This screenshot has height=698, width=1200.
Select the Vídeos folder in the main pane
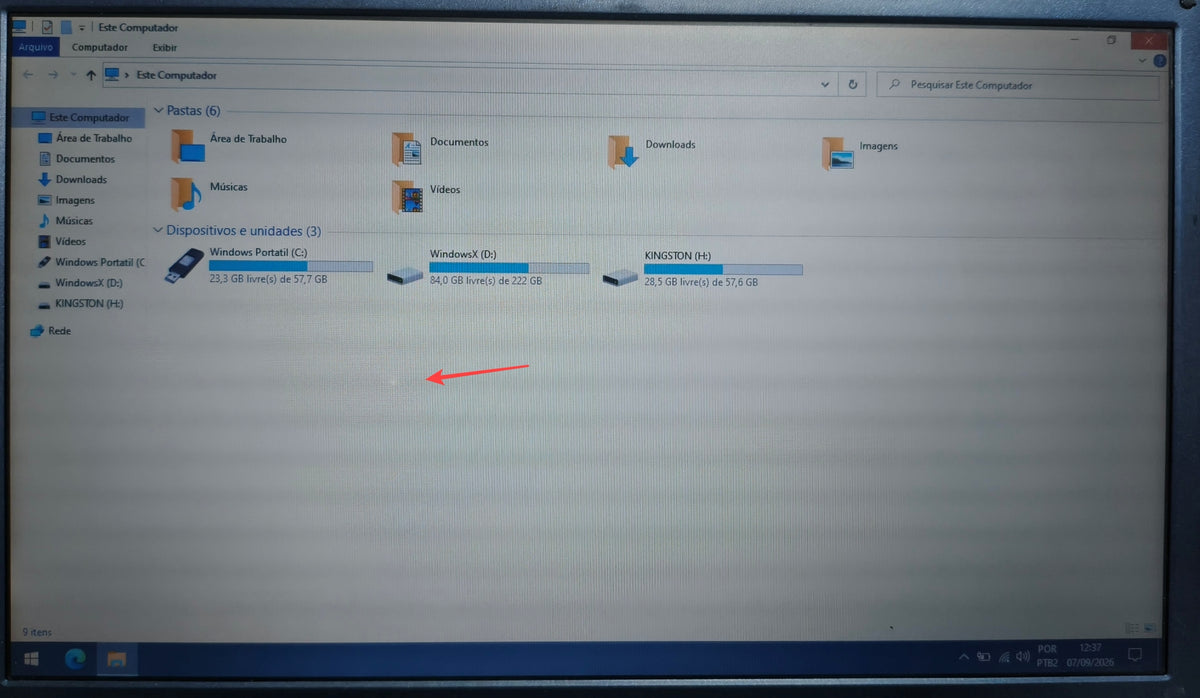426,196
